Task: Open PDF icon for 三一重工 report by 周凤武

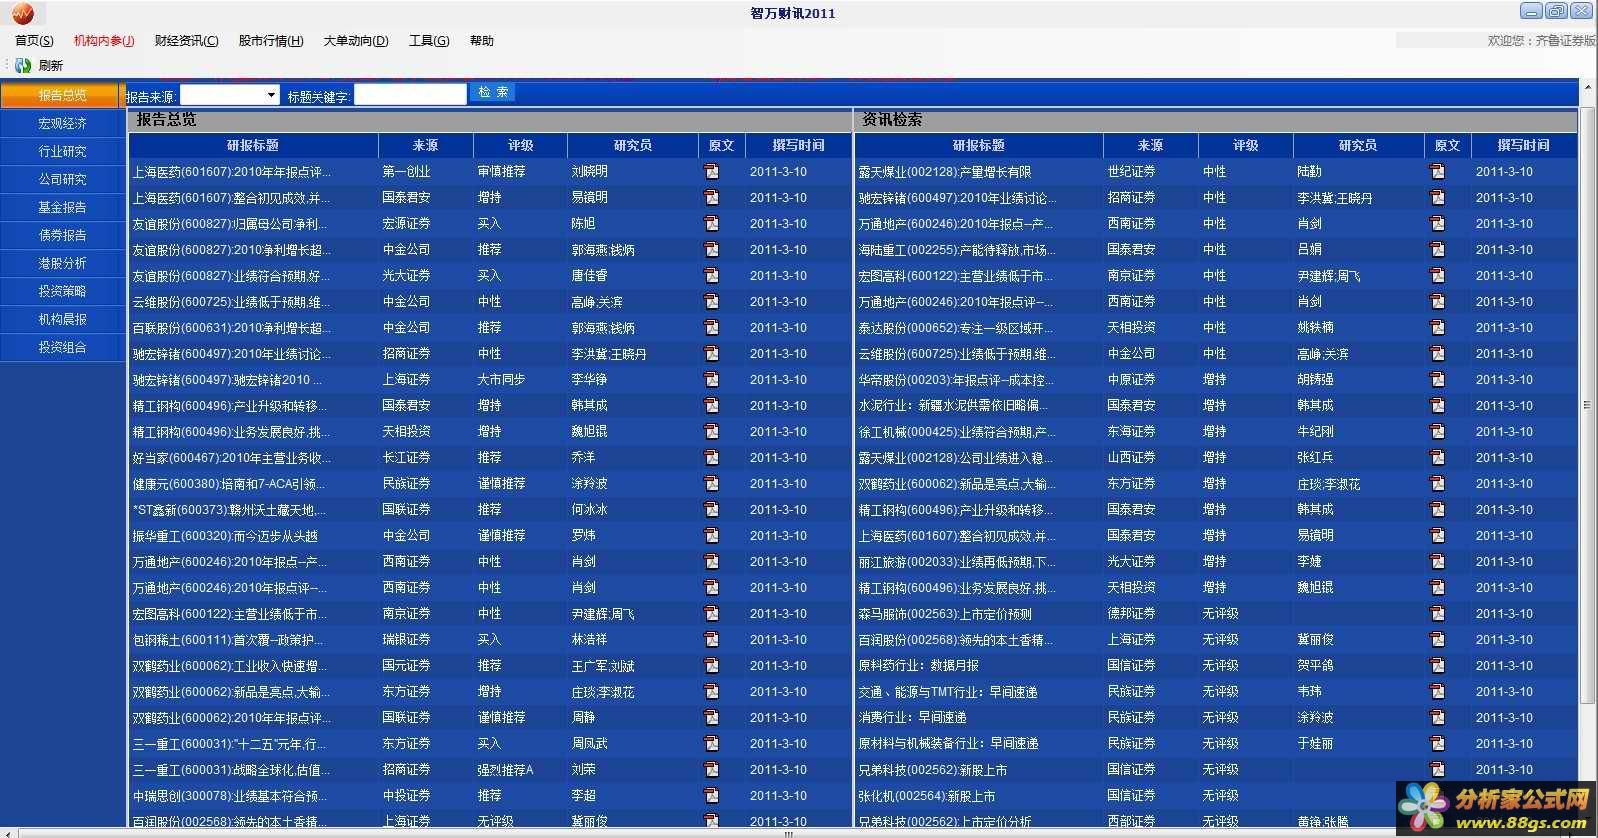Action: pyautogui.click(x=711, y=743)
